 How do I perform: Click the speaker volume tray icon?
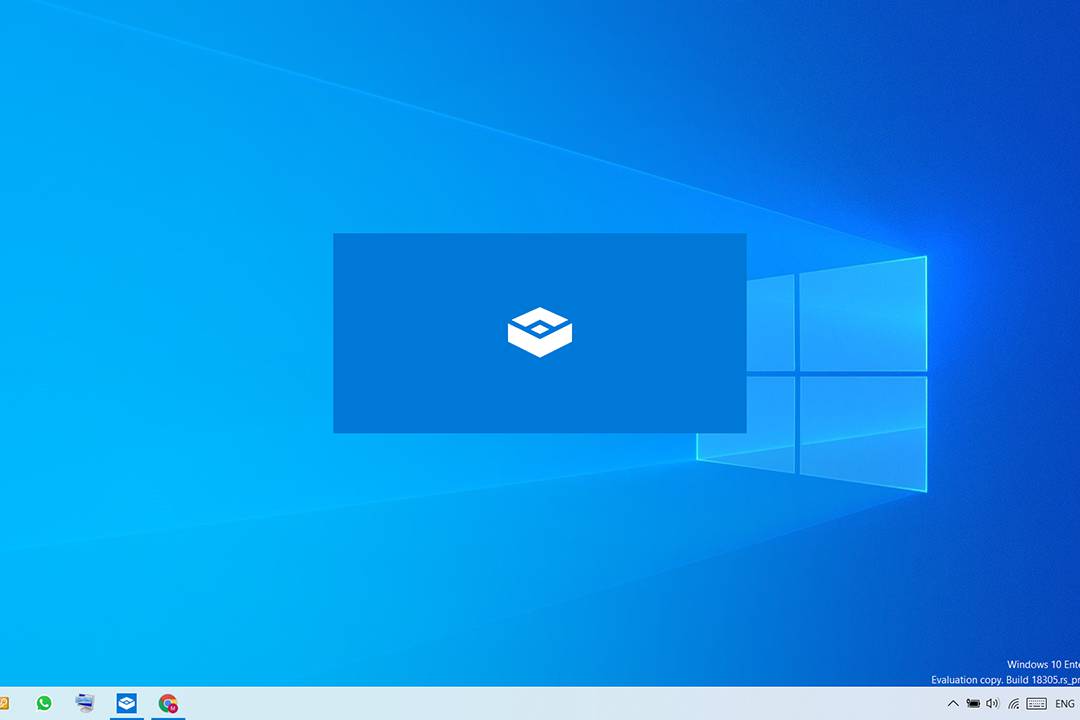[992, 704]
